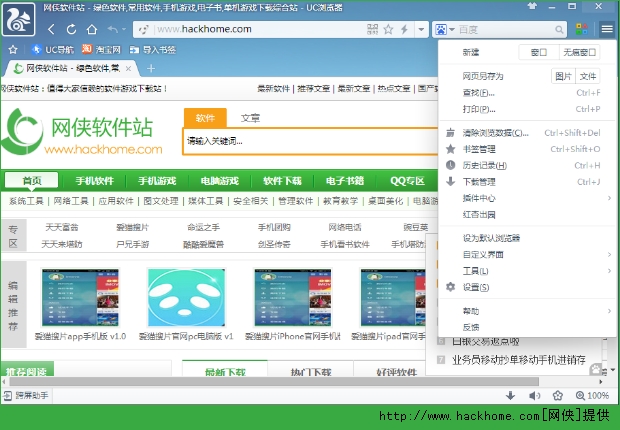
Task: Expand 插件中心 submenu
Action: [x=527, y=198]
